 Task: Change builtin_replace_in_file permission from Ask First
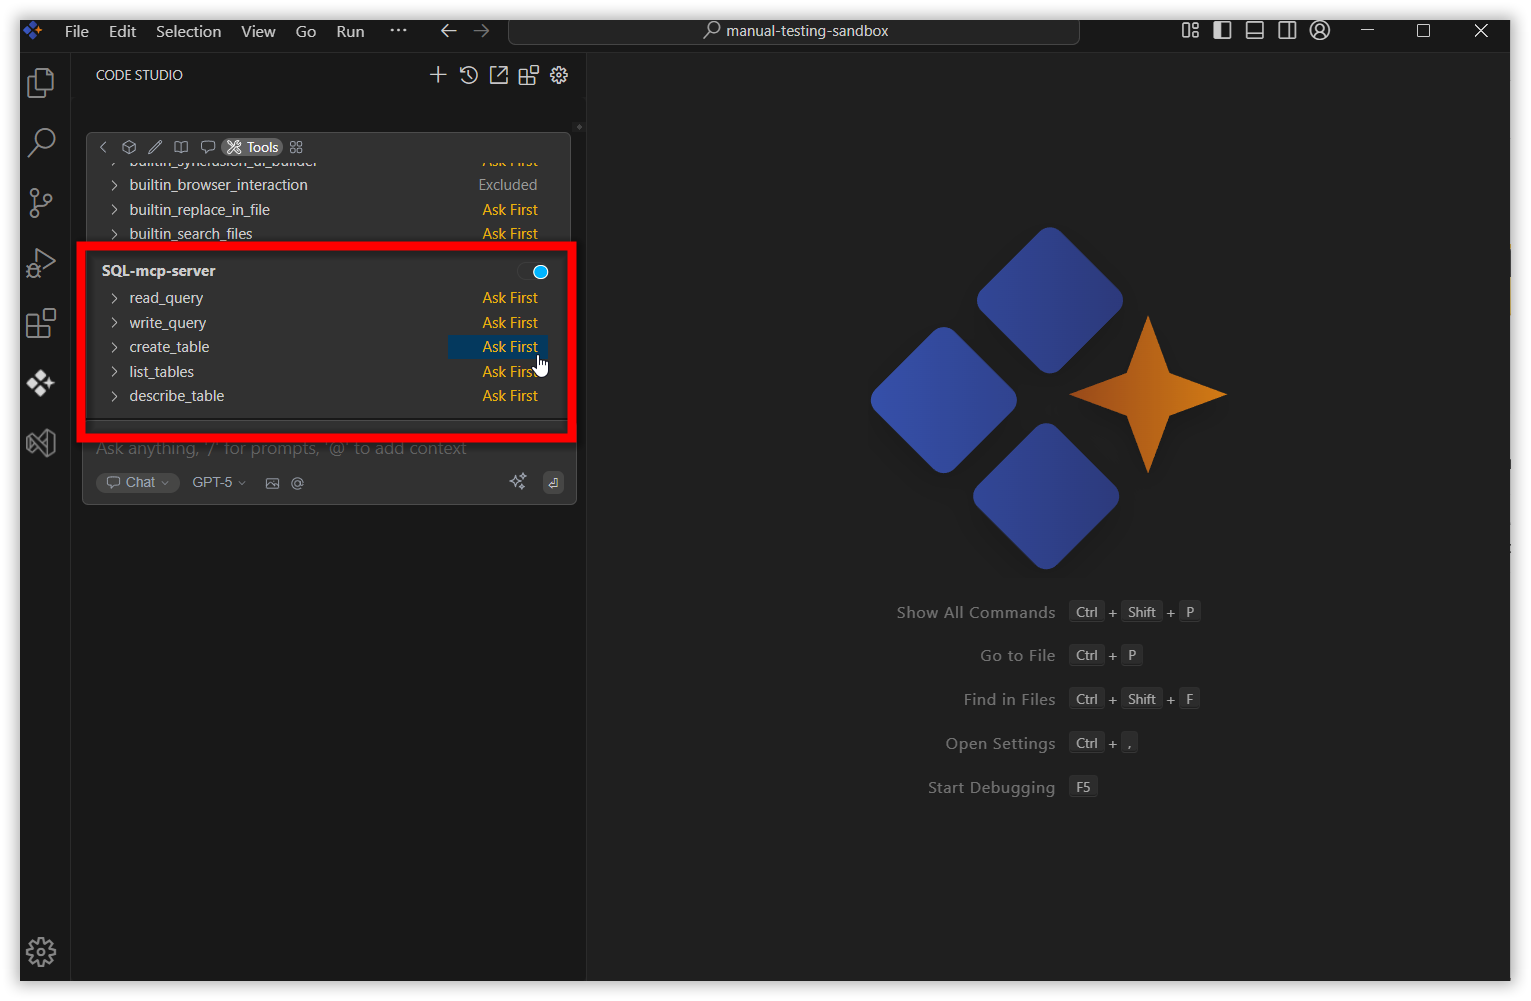click(510, 210)
